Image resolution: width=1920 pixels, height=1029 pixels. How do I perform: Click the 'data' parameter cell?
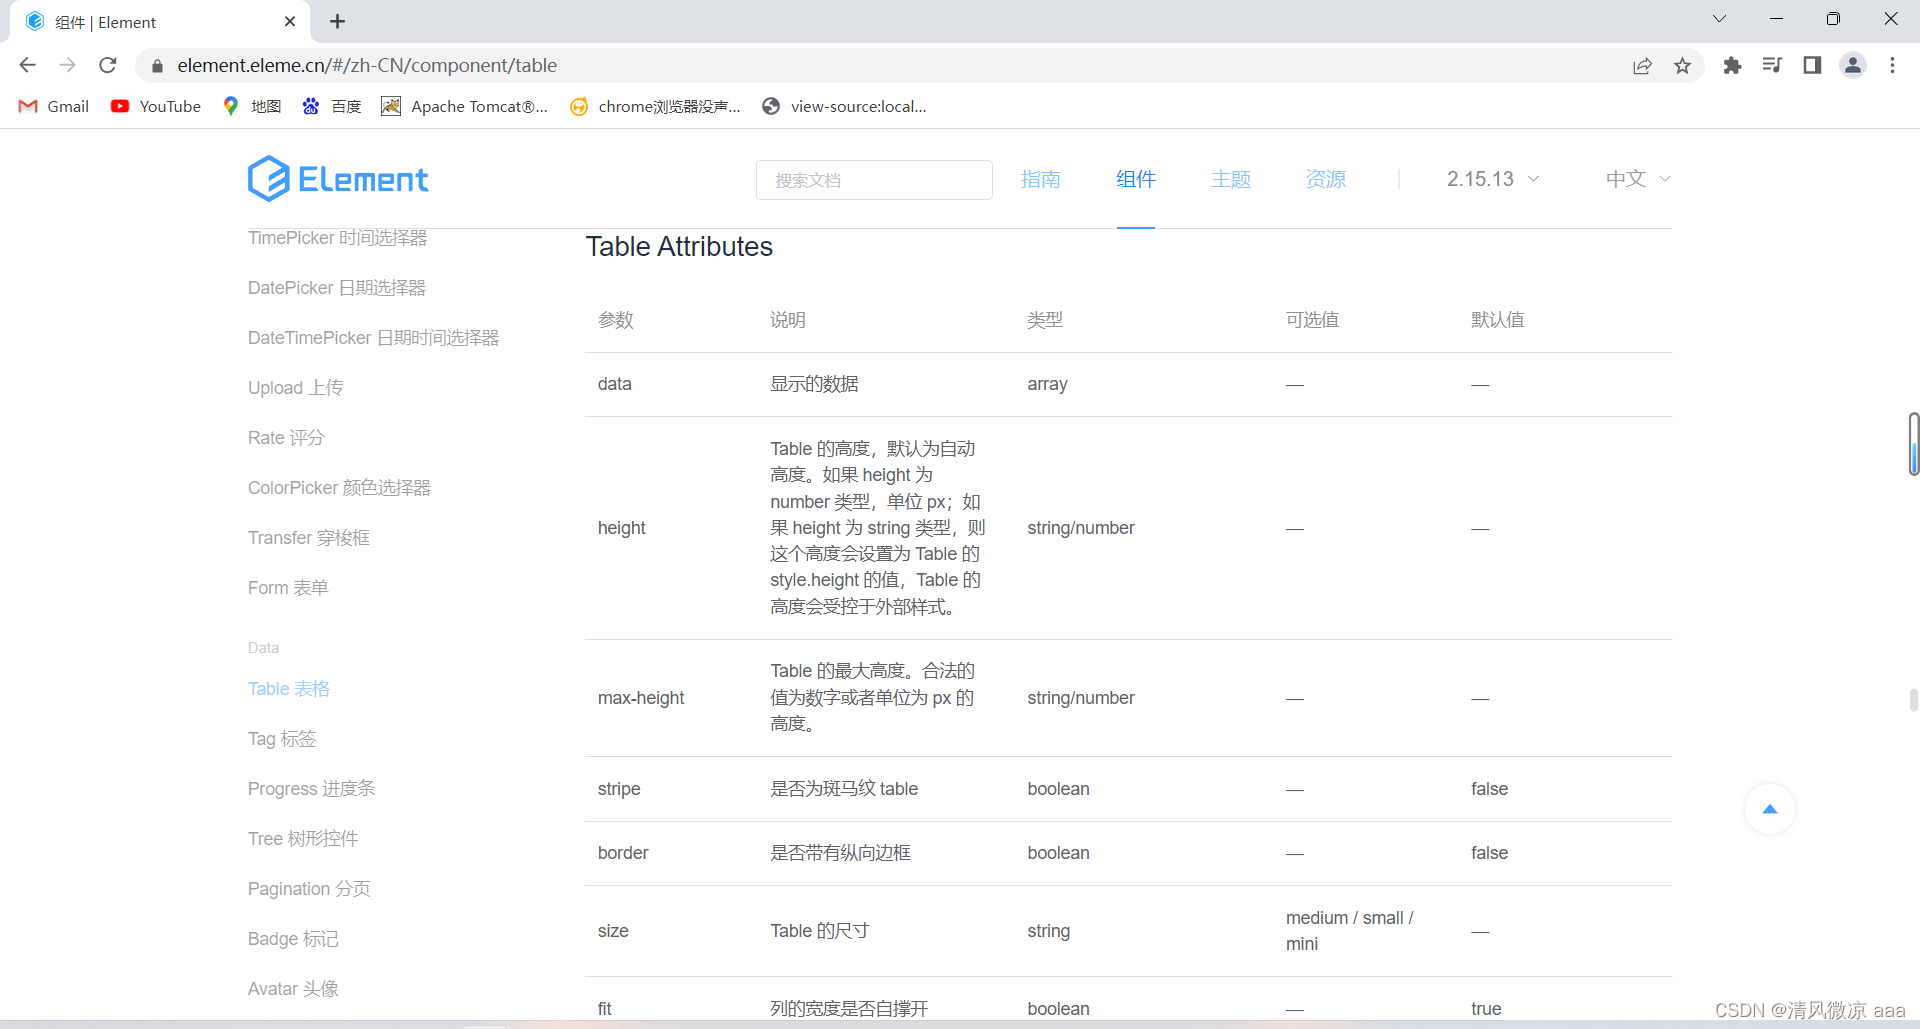coord(614,384)
